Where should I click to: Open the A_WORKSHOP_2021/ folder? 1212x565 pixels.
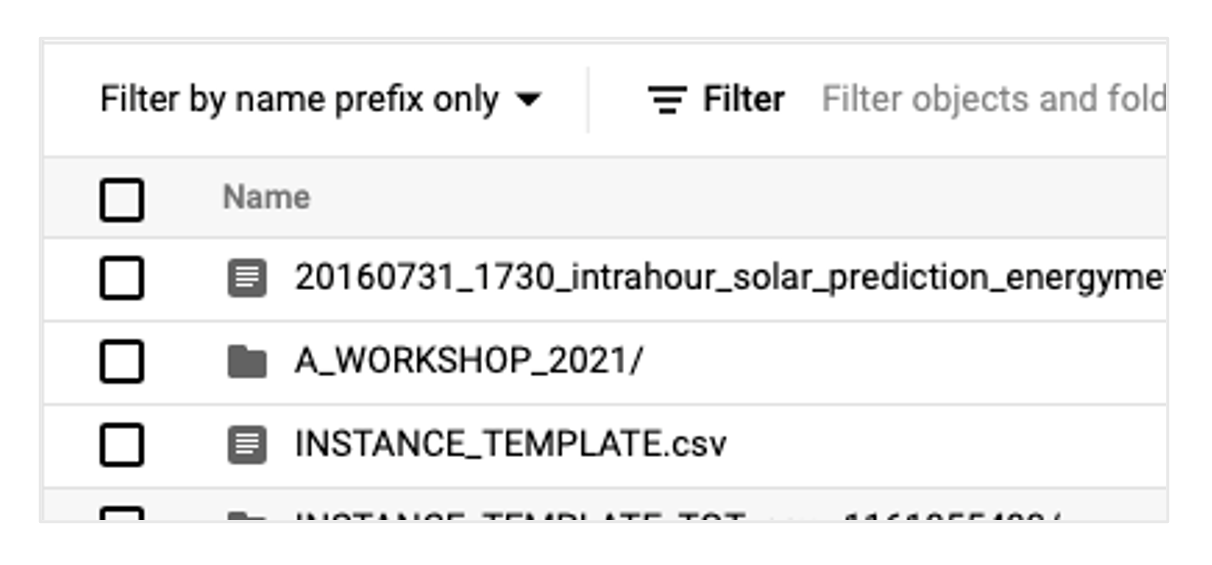[469, 362]
